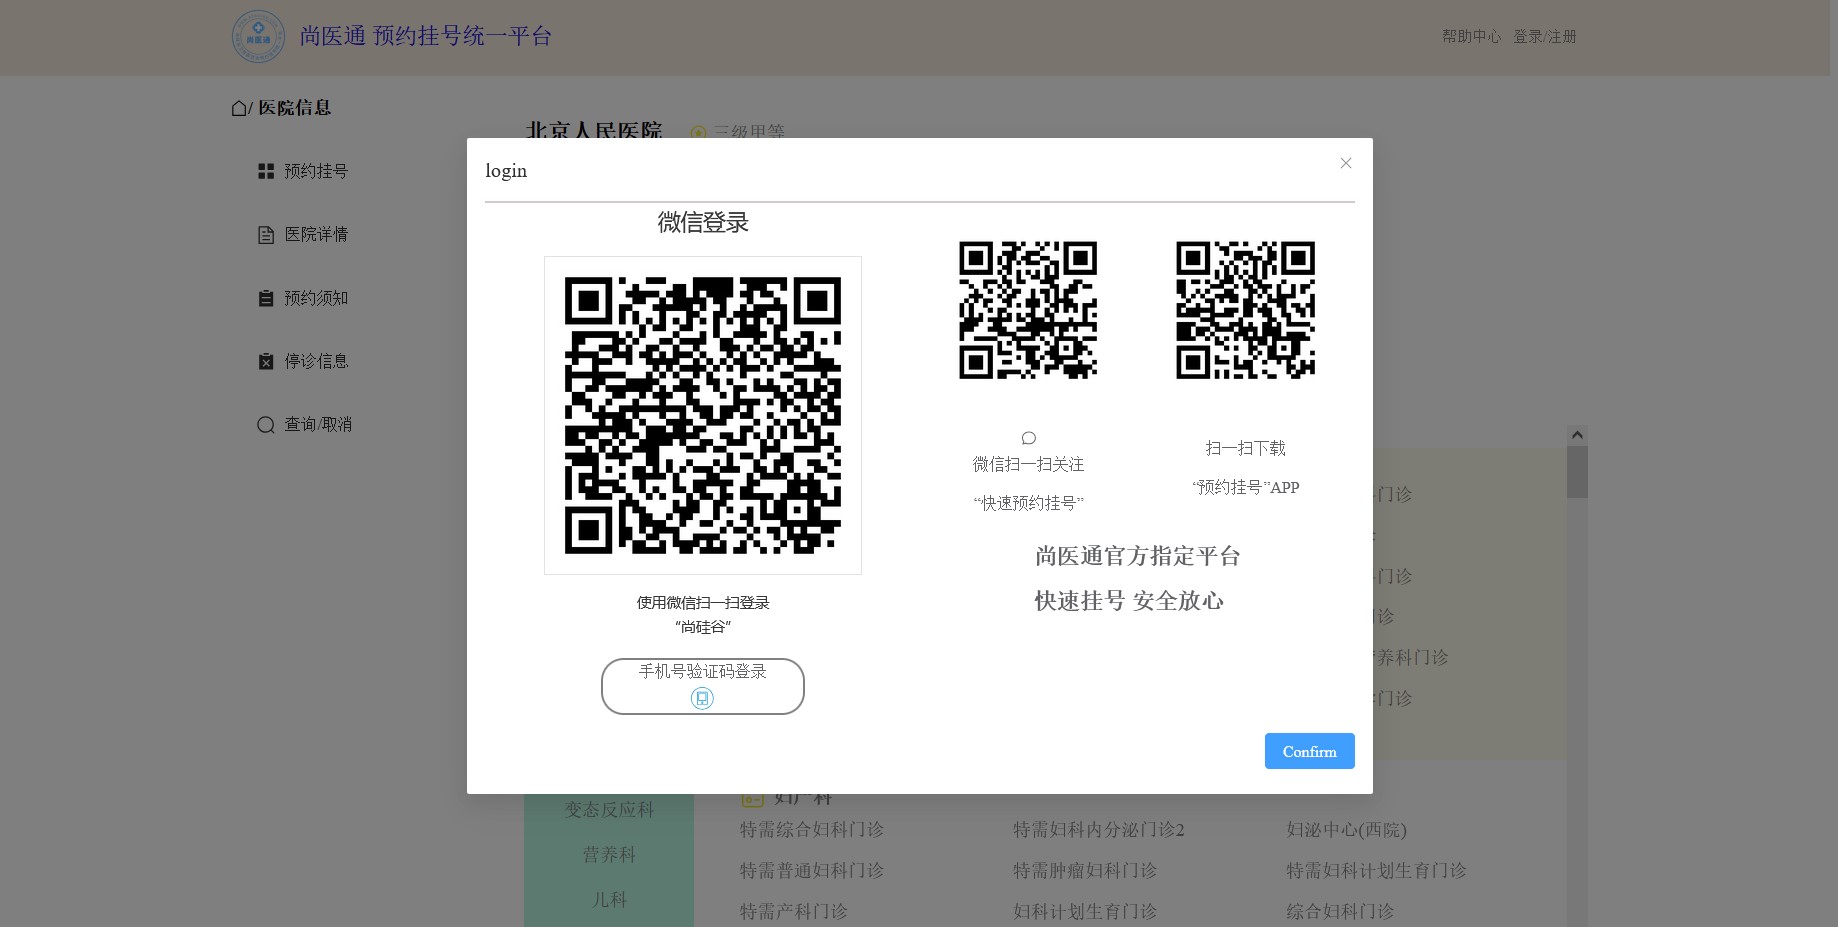Click the 尚医通官方指定平台 text

click(x=1138, y=556)
